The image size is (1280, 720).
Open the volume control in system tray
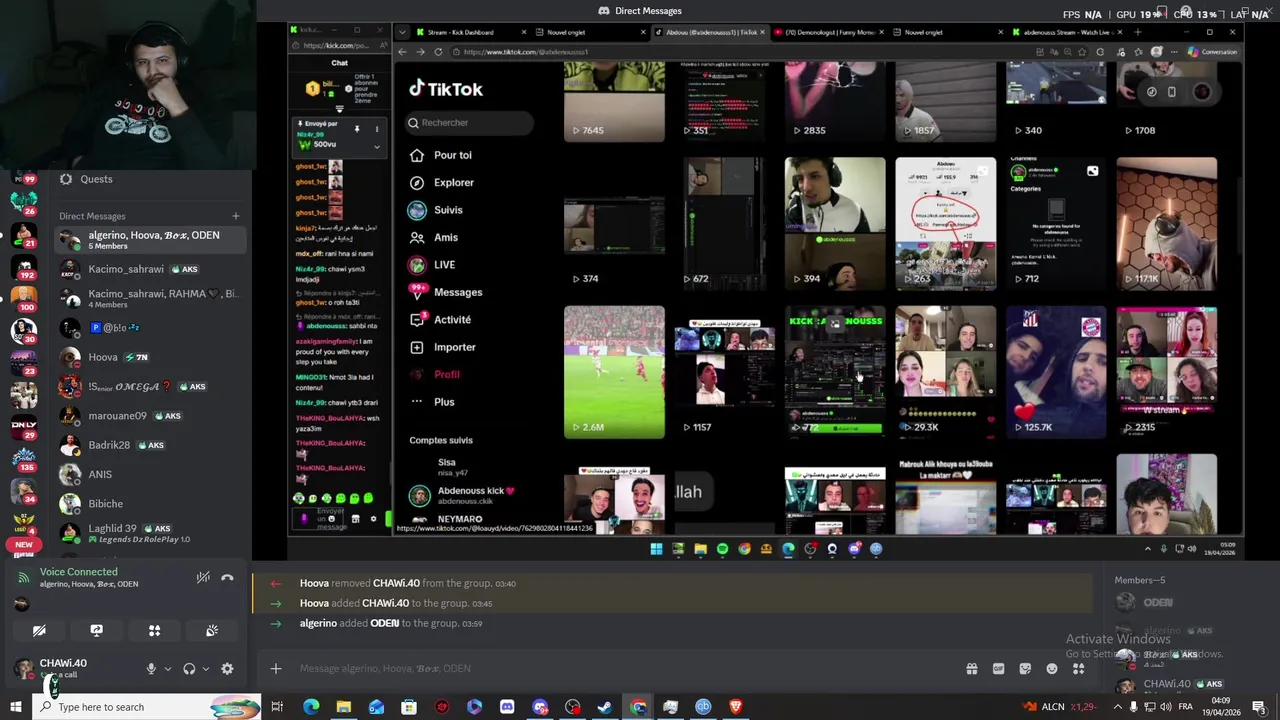coord(1166,707)
